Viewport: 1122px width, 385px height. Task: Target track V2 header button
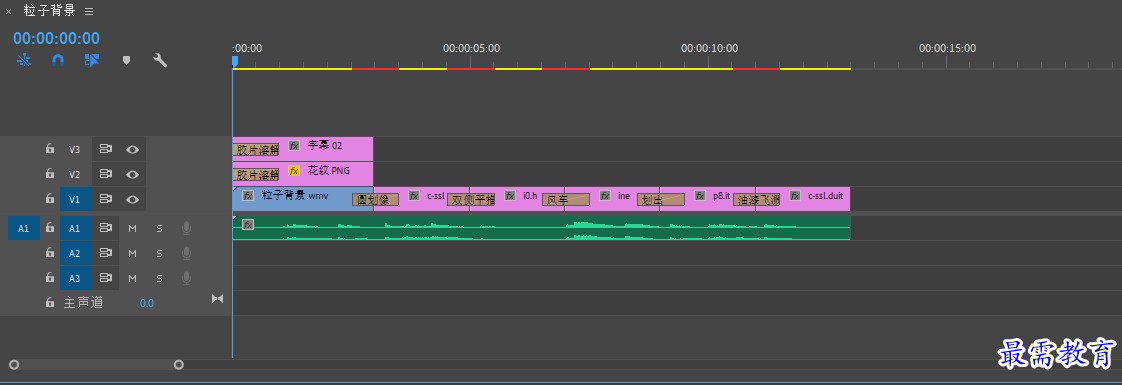point(75,174)
